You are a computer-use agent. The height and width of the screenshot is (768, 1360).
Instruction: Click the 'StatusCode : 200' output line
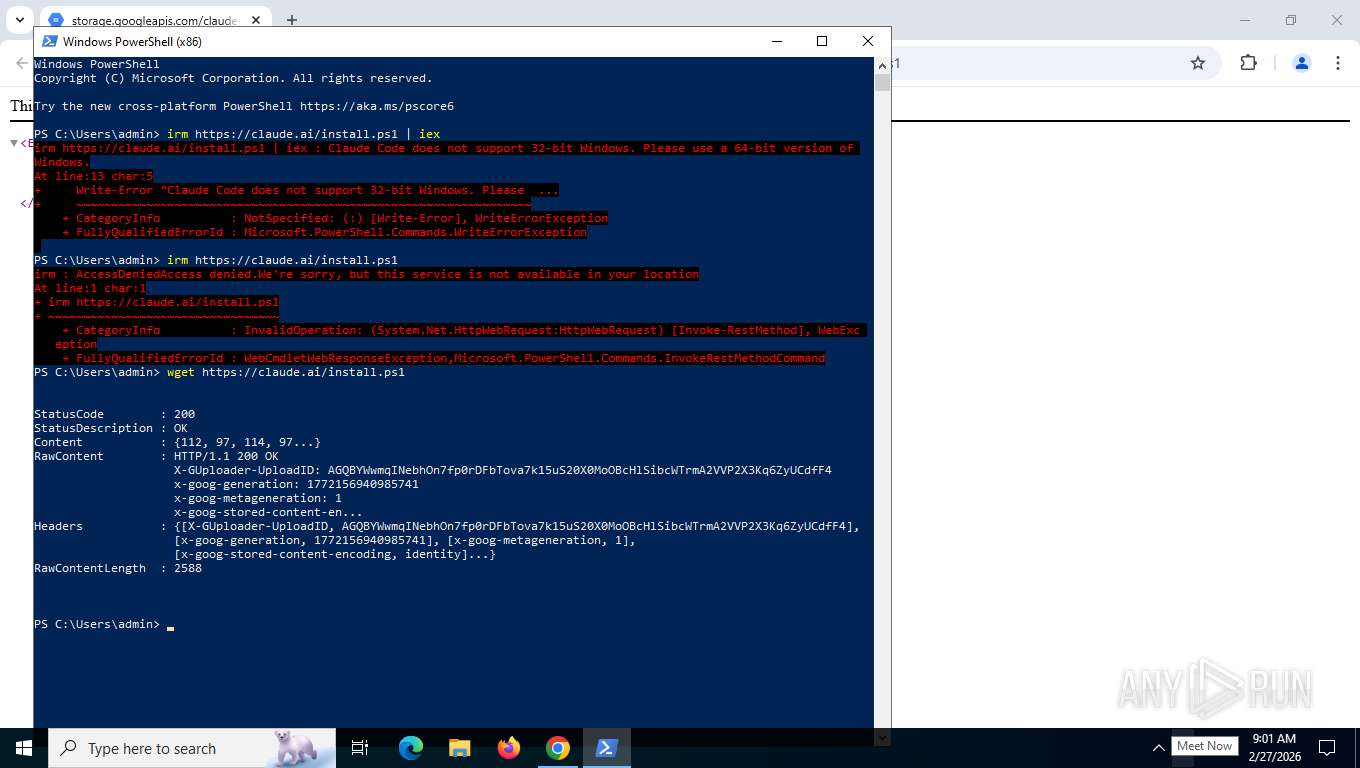[x=114, y=414]
